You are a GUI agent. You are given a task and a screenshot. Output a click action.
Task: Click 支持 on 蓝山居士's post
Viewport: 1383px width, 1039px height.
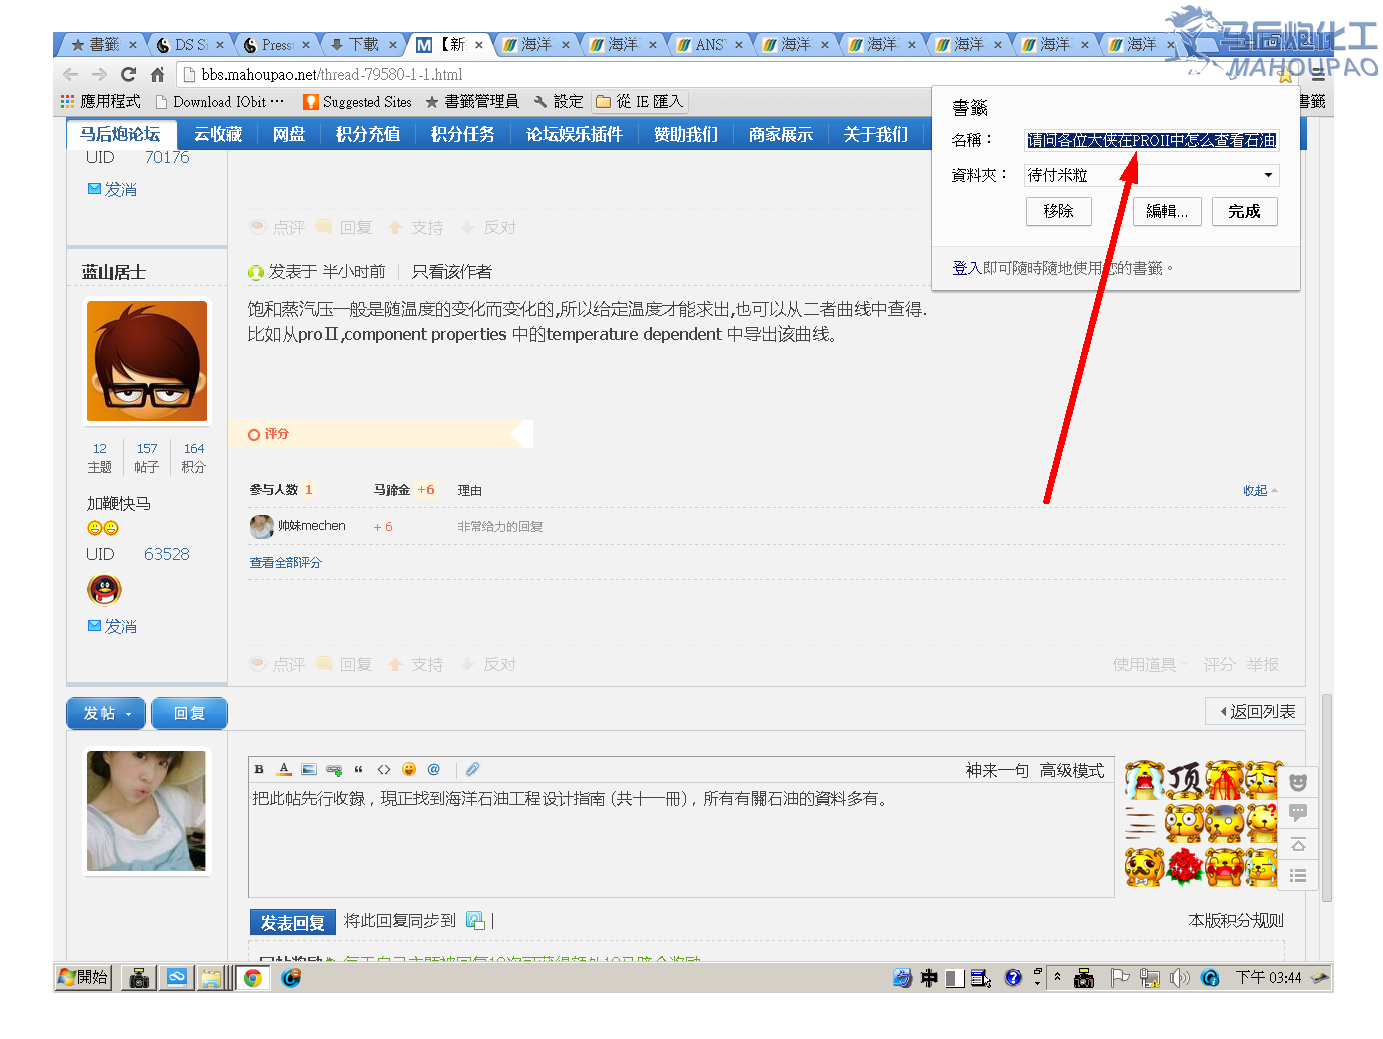click(416, 665)
